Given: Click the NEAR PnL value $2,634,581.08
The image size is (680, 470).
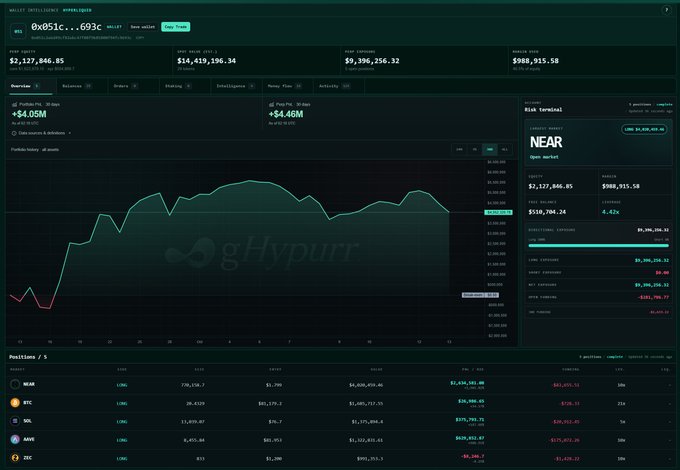Looking at the screenshot, I should pyautogui.click(x=467, y=383).
